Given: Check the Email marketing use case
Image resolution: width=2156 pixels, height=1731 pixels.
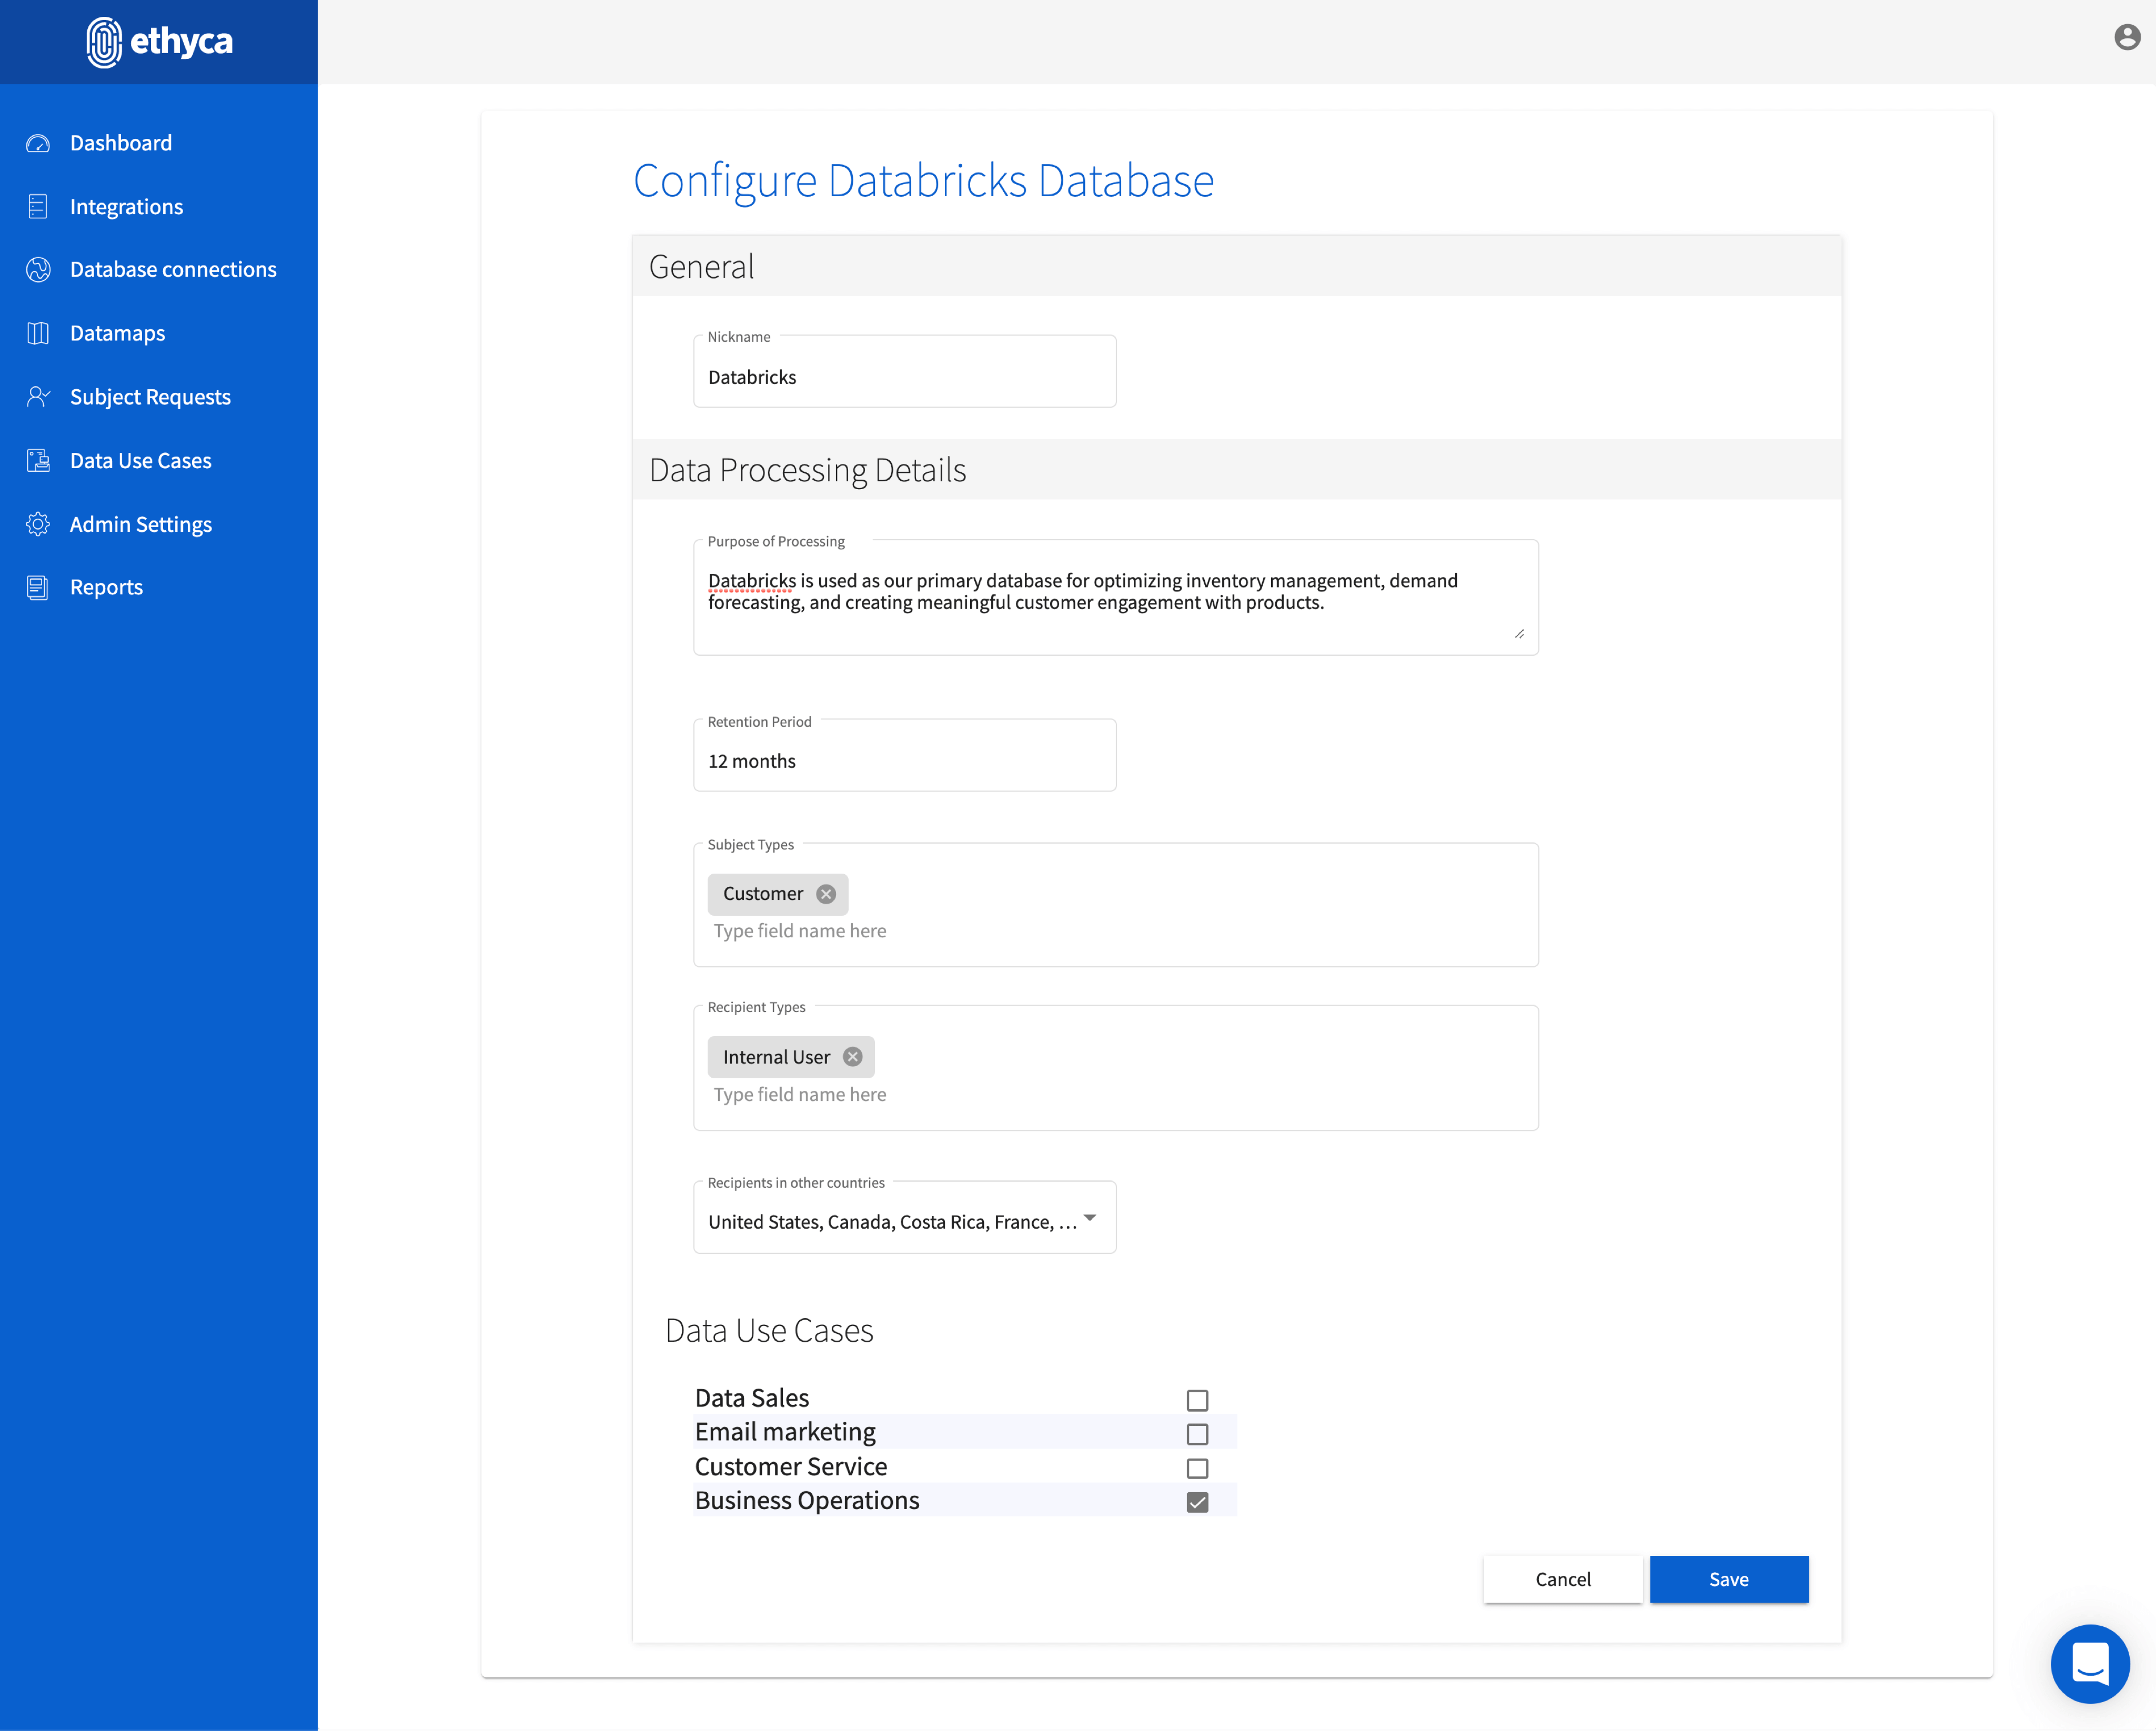Looking at the screenshot, I should tap(1197, 1434).
